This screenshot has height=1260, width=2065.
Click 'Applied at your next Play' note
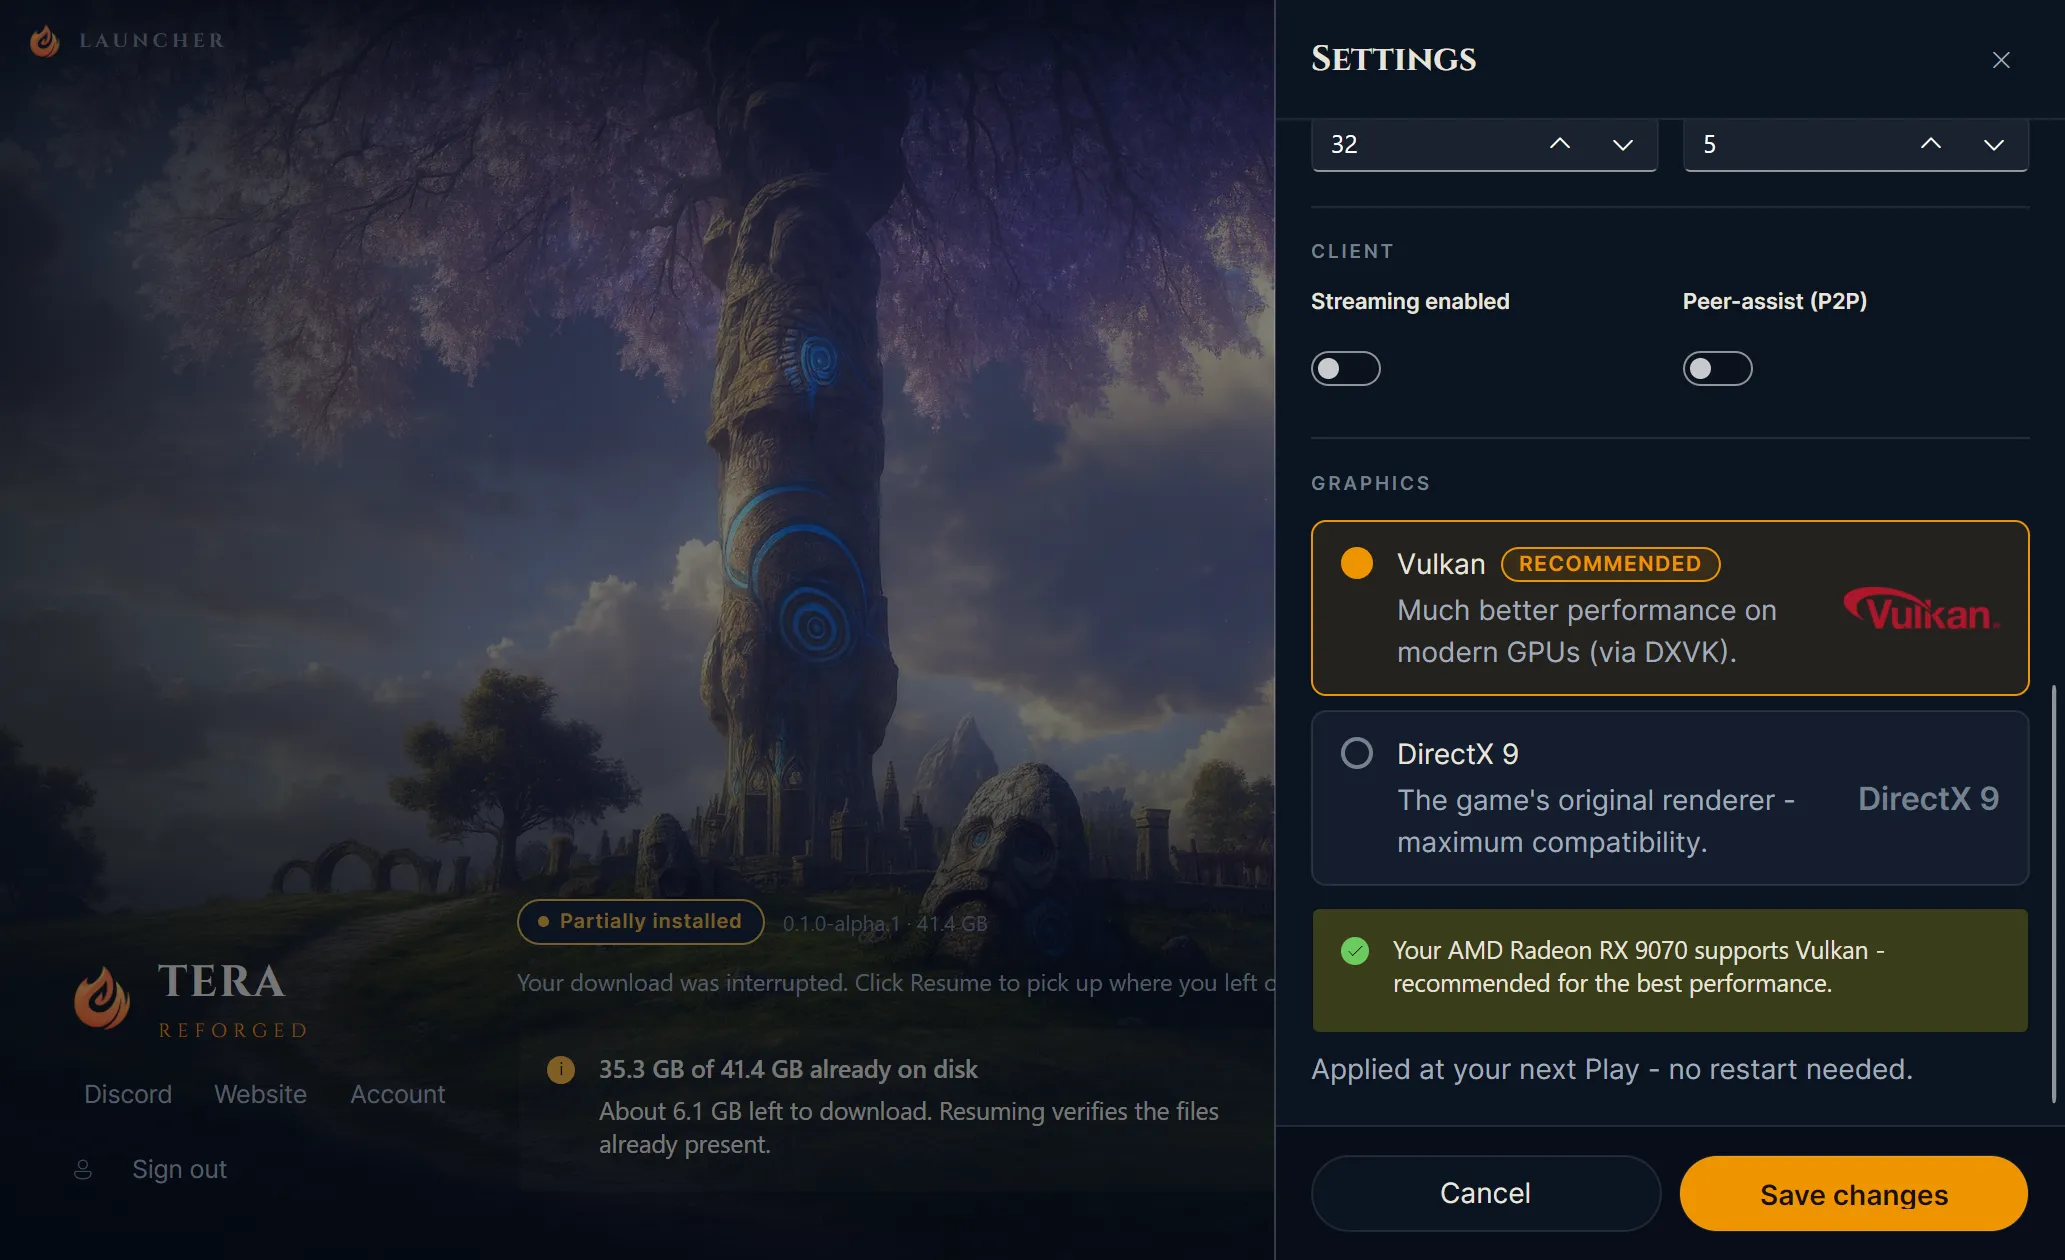click(x=1612, y=1069)
